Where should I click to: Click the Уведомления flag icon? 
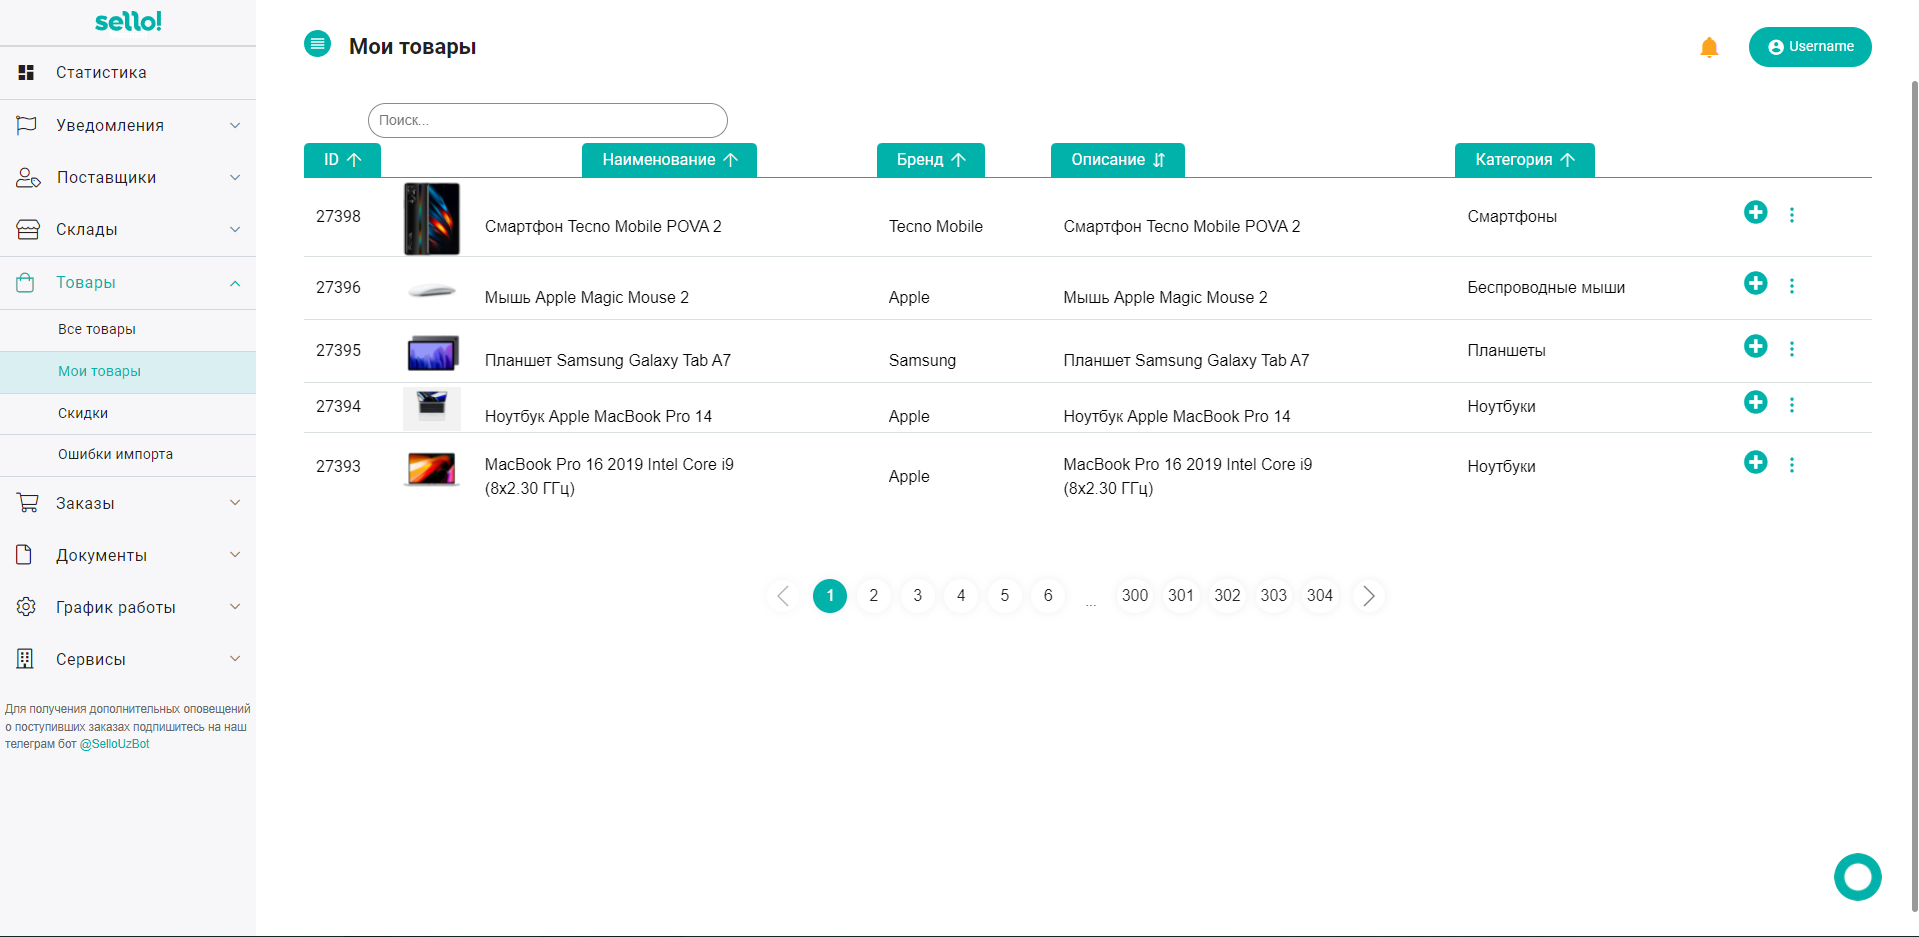pos(26,125)
